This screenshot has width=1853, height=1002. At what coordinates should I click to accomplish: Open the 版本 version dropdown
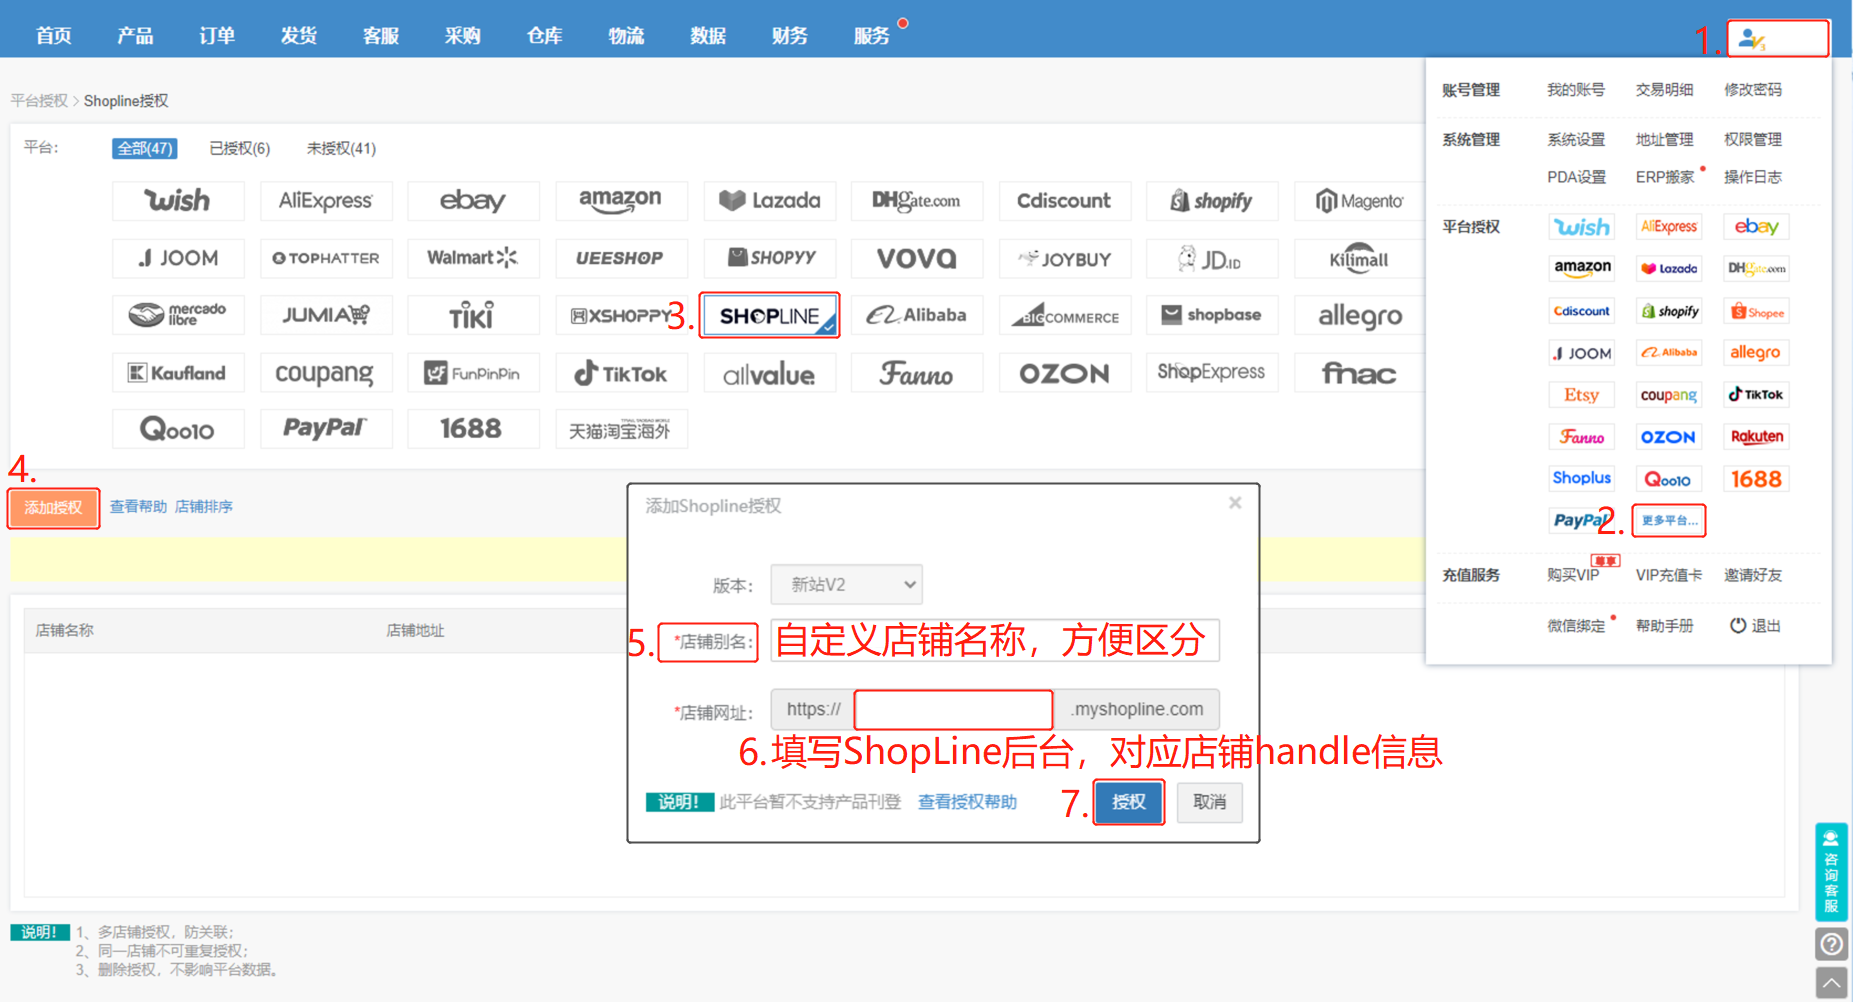847,585
